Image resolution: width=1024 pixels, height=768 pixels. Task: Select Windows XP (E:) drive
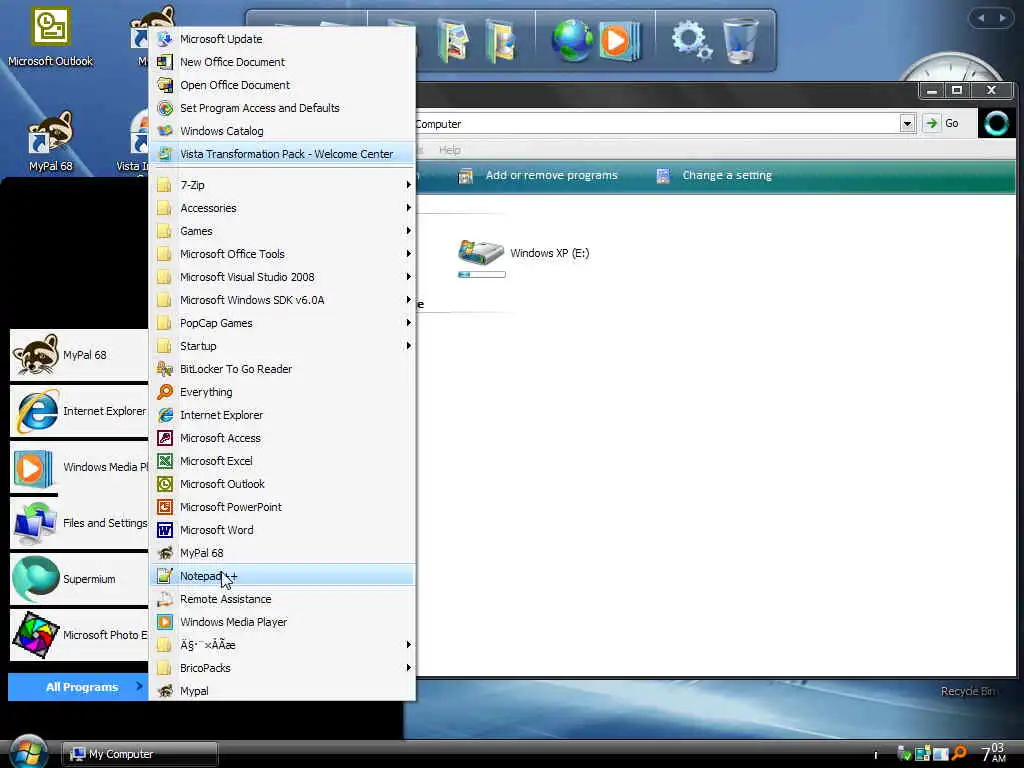[523, 258]
